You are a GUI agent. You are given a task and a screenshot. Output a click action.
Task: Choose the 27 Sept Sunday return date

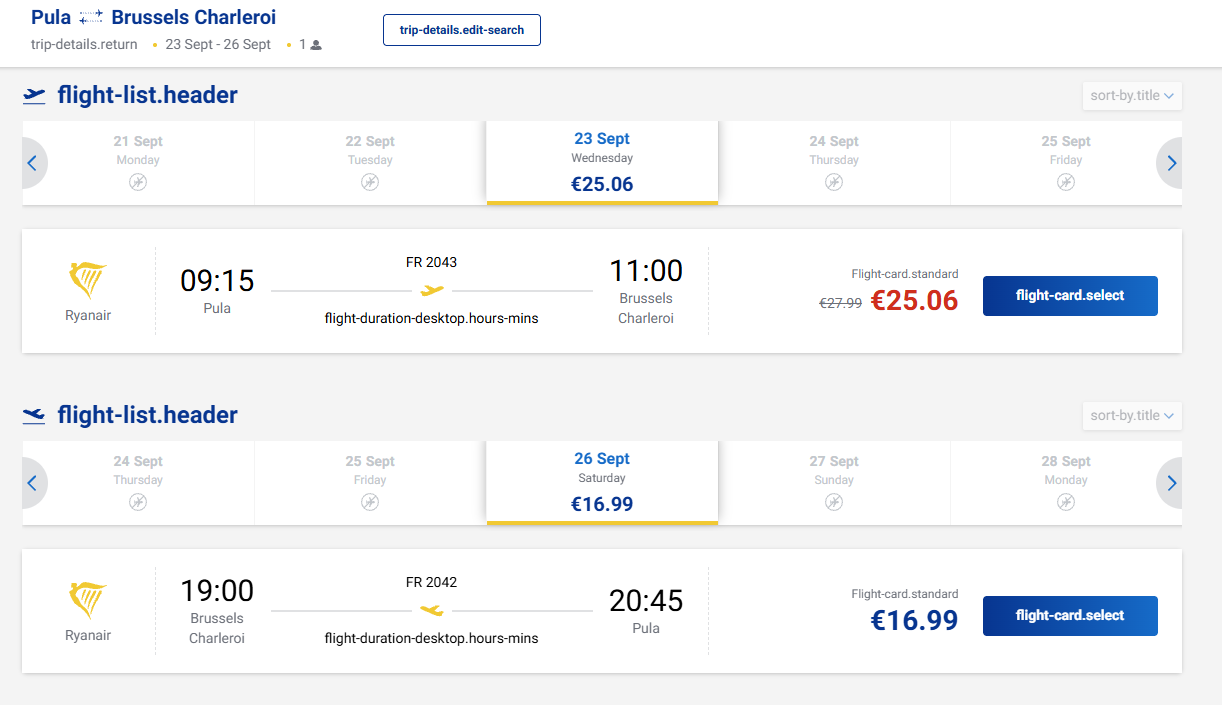coord(834,483)
